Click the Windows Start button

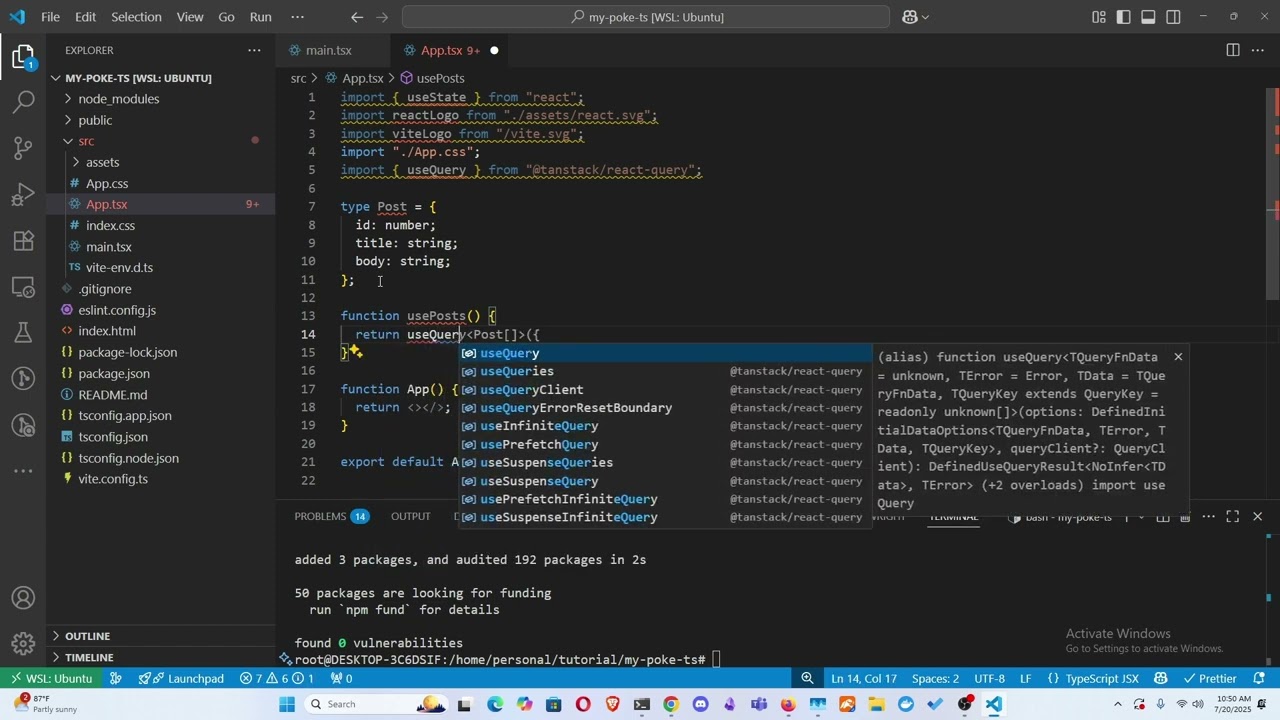point(287,704)
